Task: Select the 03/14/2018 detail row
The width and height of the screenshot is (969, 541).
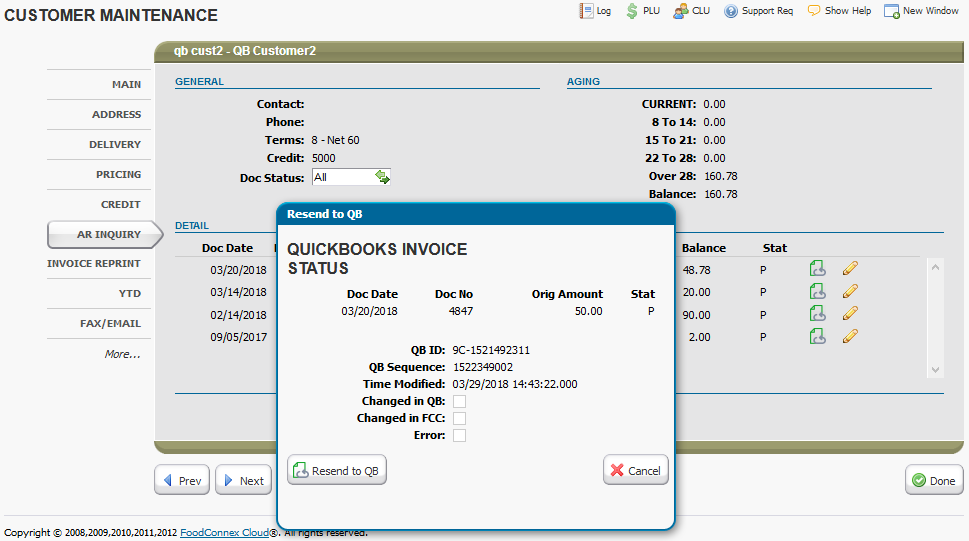Action: pos(239,292)
